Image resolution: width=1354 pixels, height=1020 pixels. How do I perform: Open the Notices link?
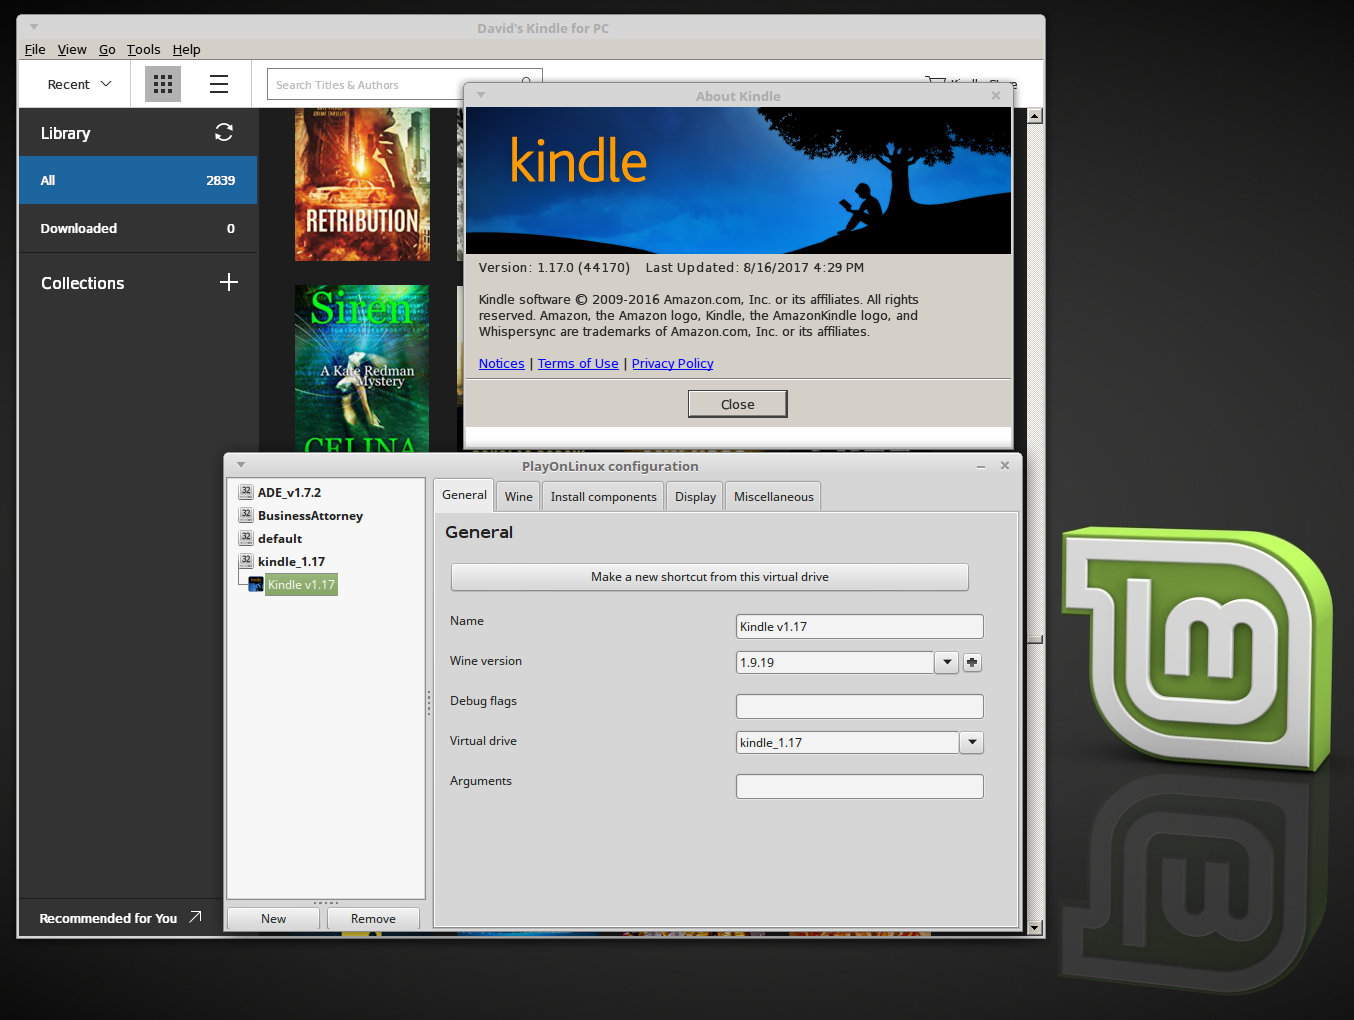(501, 363)
